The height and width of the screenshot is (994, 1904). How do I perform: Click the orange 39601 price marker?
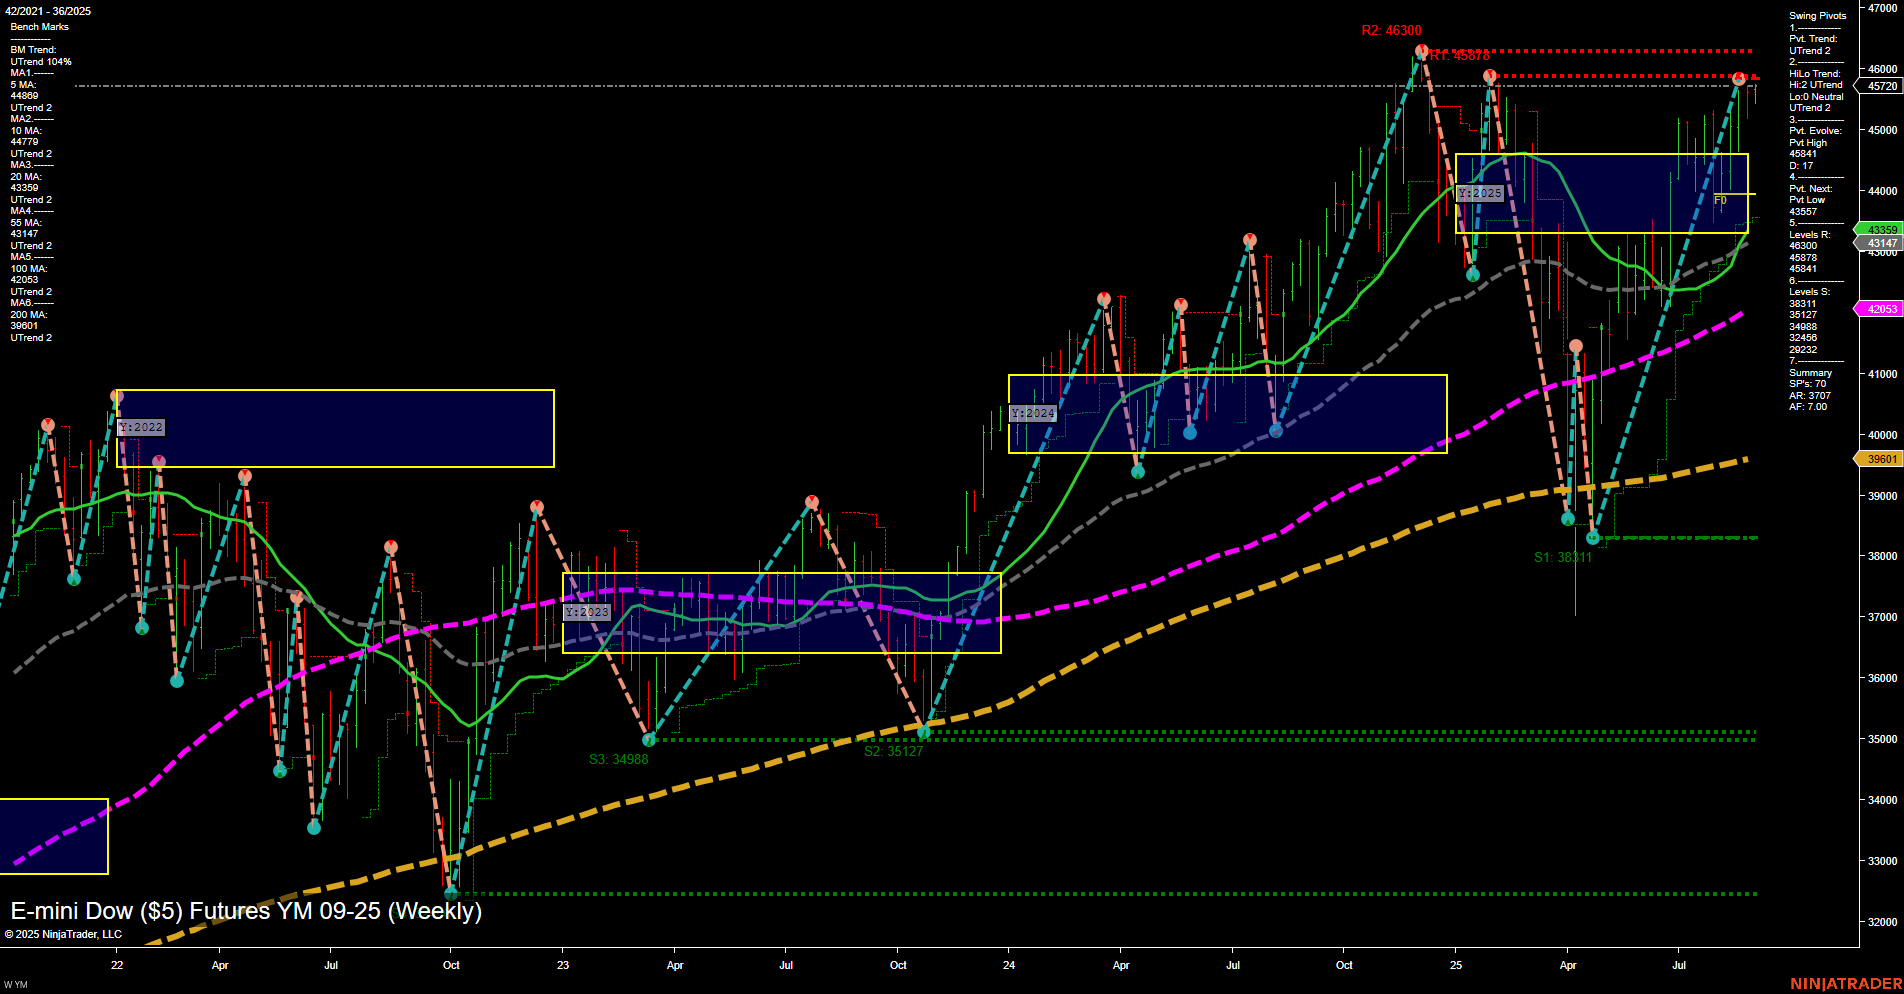(1880, 459)
